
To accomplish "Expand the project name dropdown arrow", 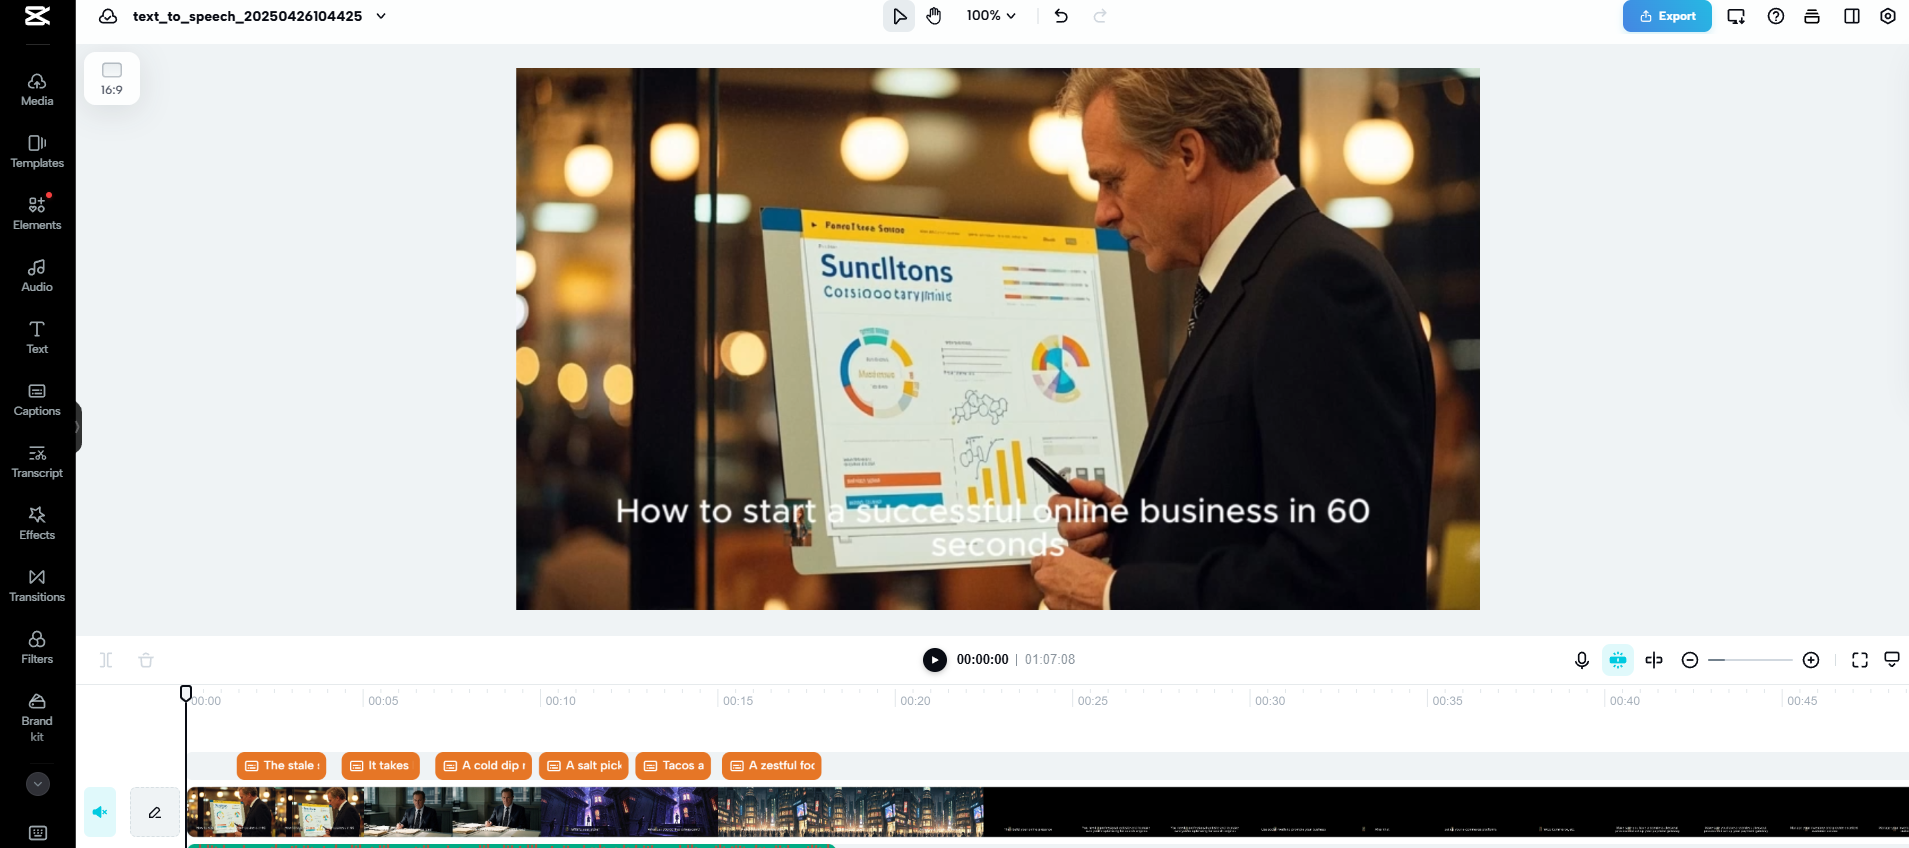I will [381, 16].
